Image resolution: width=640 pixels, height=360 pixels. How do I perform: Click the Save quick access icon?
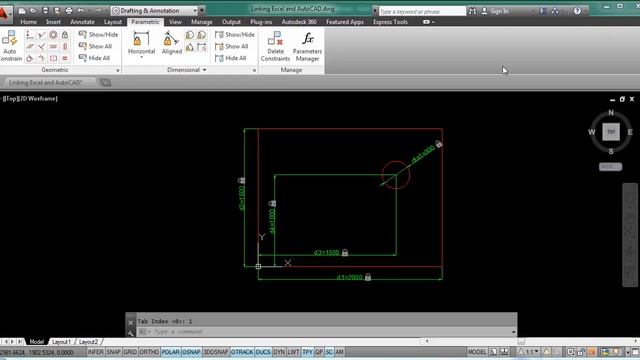[45, 11]
